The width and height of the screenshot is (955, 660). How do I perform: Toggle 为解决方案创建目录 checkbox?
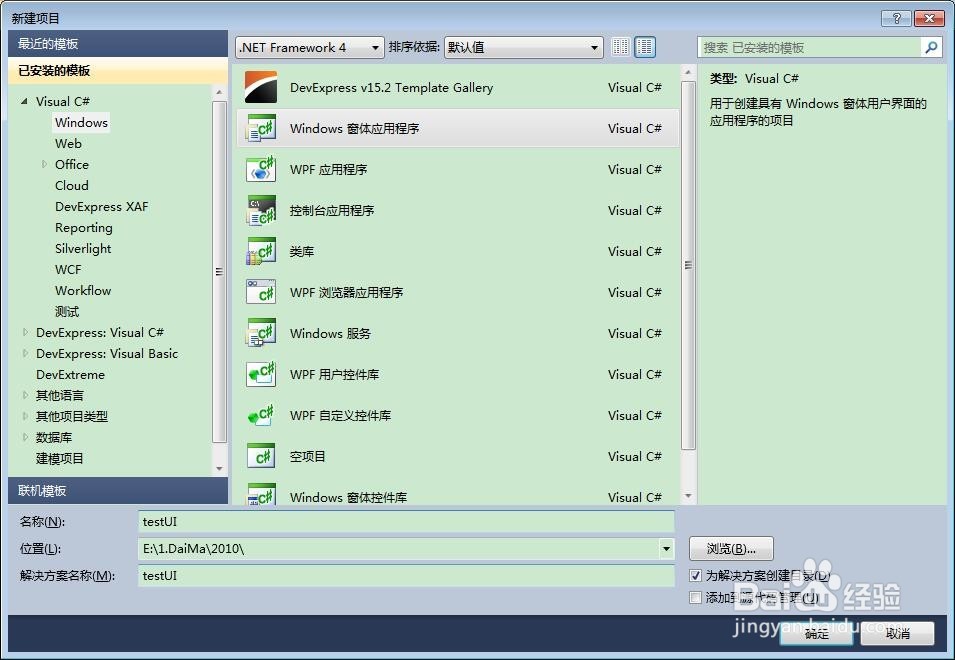(695, 575)
